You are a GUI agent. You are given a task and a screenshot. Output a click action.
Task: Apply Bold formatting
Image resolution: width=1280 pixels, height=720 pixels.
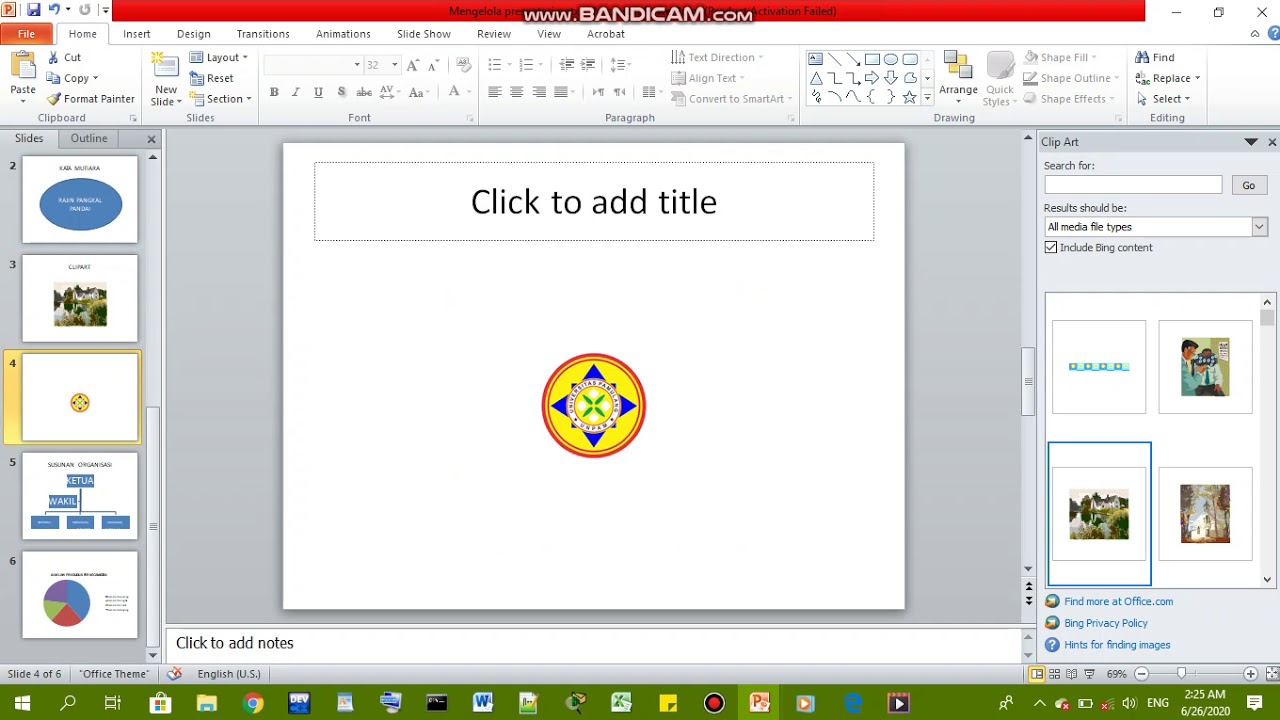274,92
